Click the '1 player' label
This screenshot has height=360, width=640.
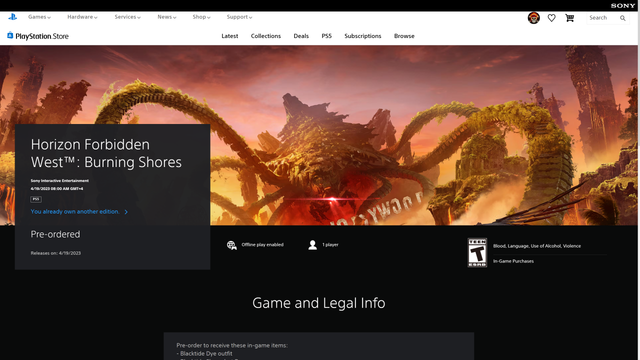point(330,244)
